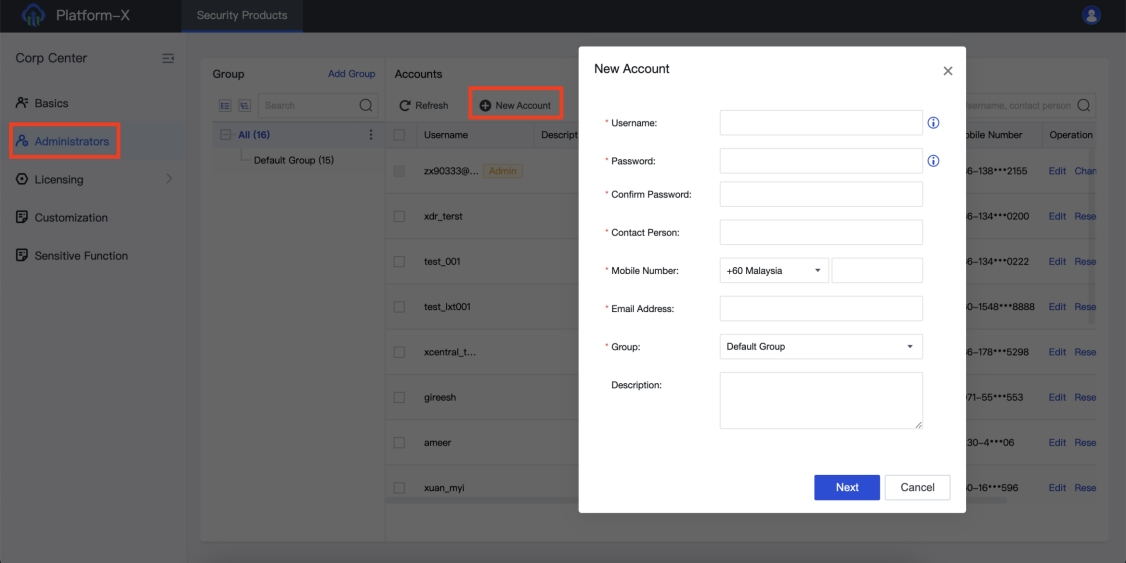This screenshot has height=563, width=1126.
Task: Tick checkbox for xcentral_t account
Action: click(399, 352)
